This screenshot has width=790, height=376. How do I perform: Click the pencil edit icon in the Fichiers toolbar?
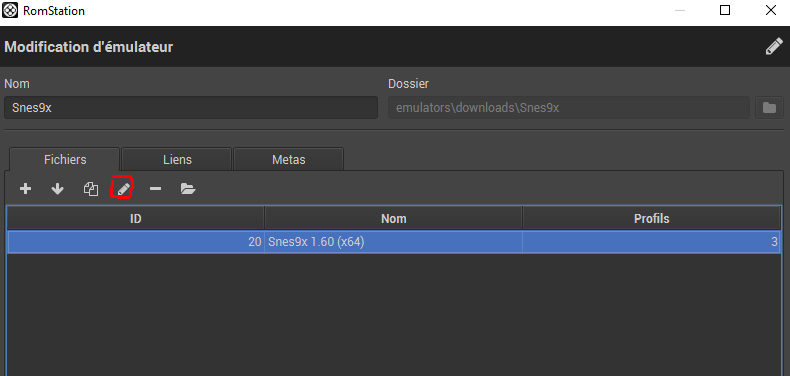coord(123,189)
